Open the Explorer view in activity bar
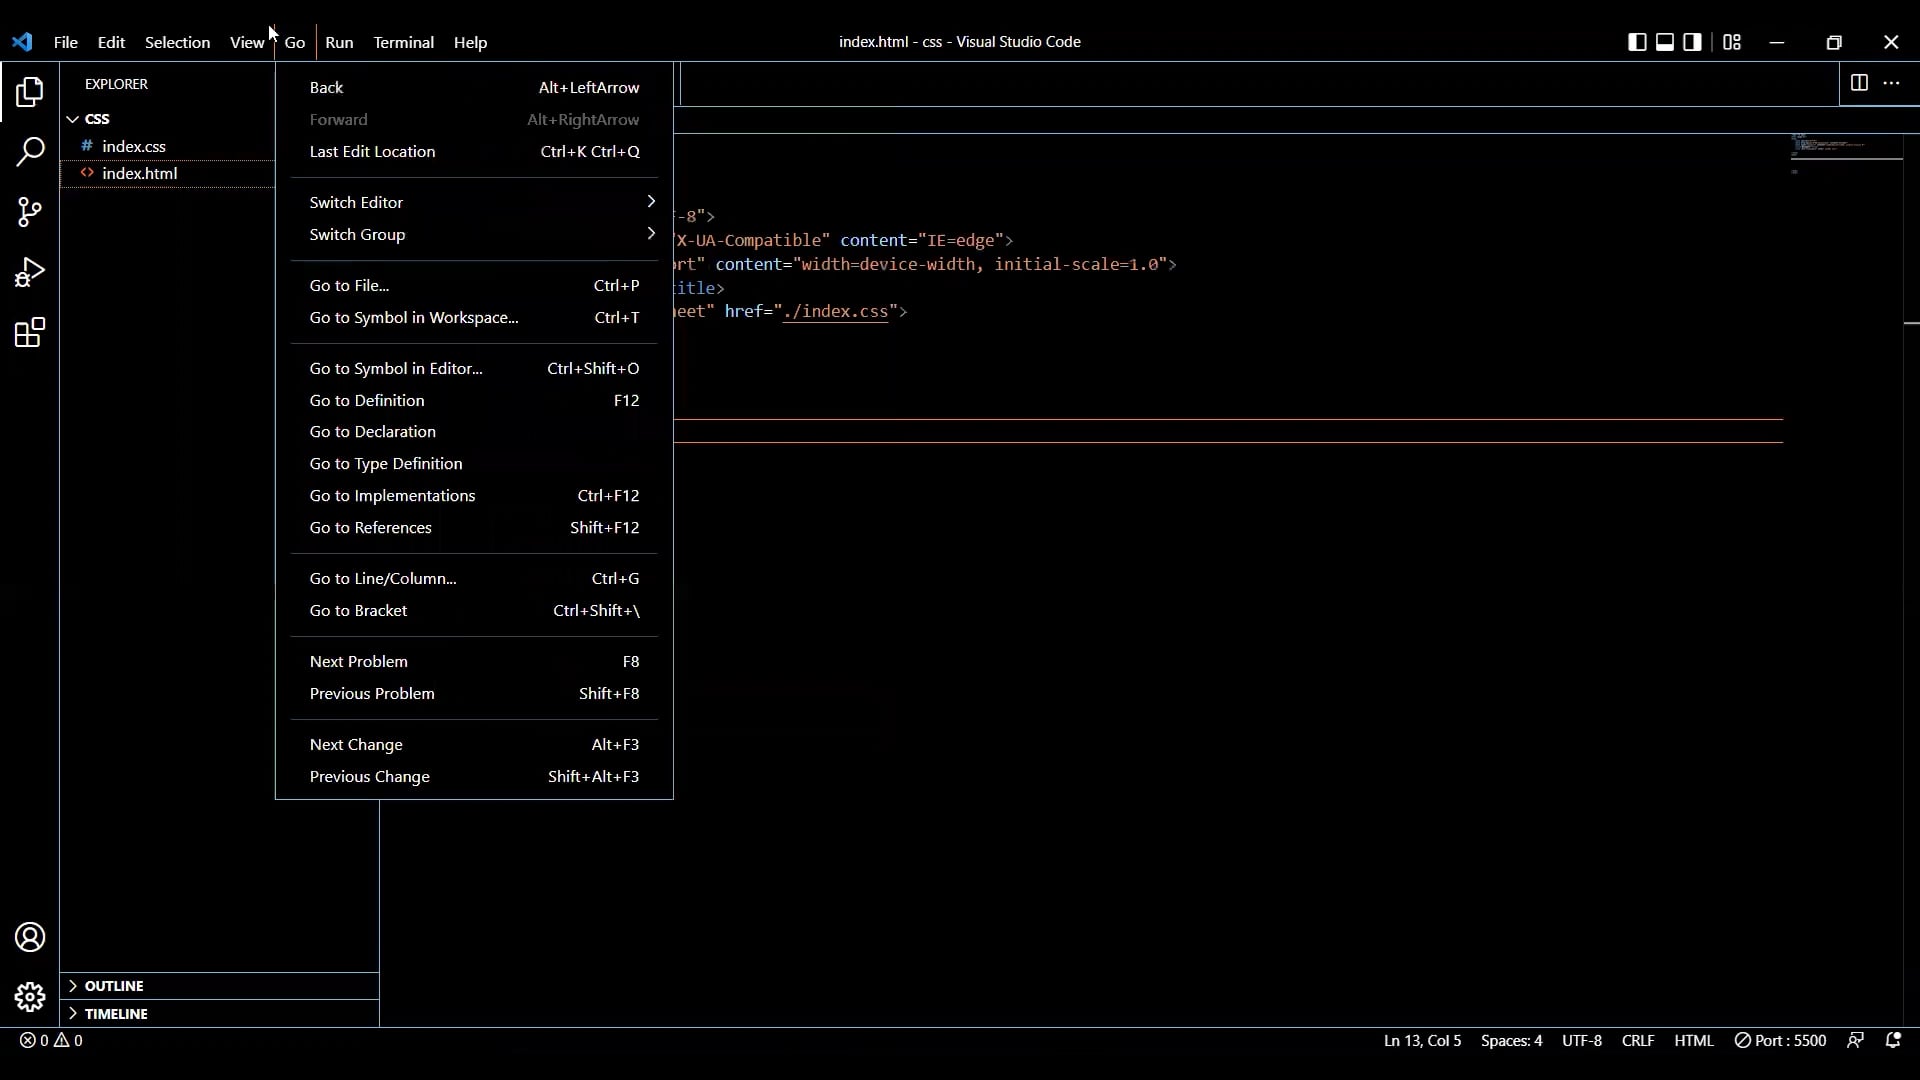 30,92
